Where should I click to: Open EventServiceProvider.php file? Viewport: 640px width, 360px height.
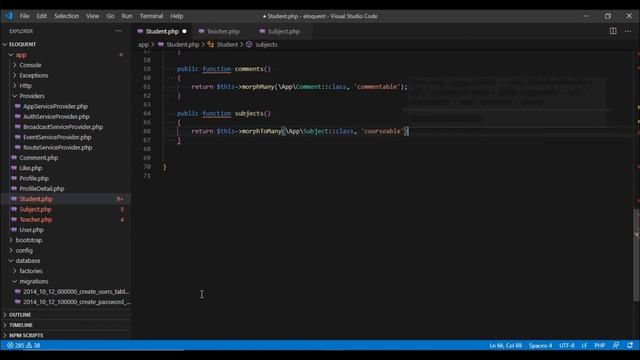click(x=57, y=137)
